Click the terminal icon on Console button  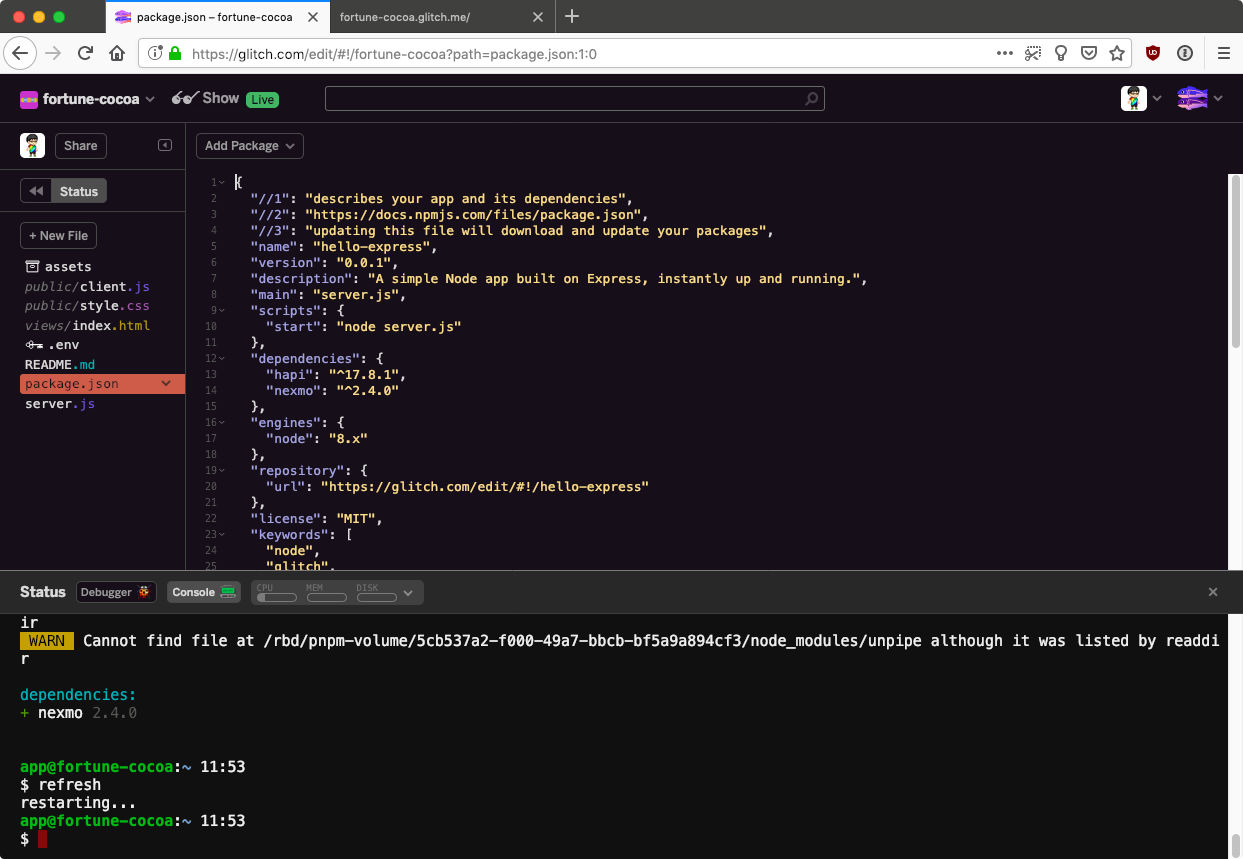click(228, 592)
